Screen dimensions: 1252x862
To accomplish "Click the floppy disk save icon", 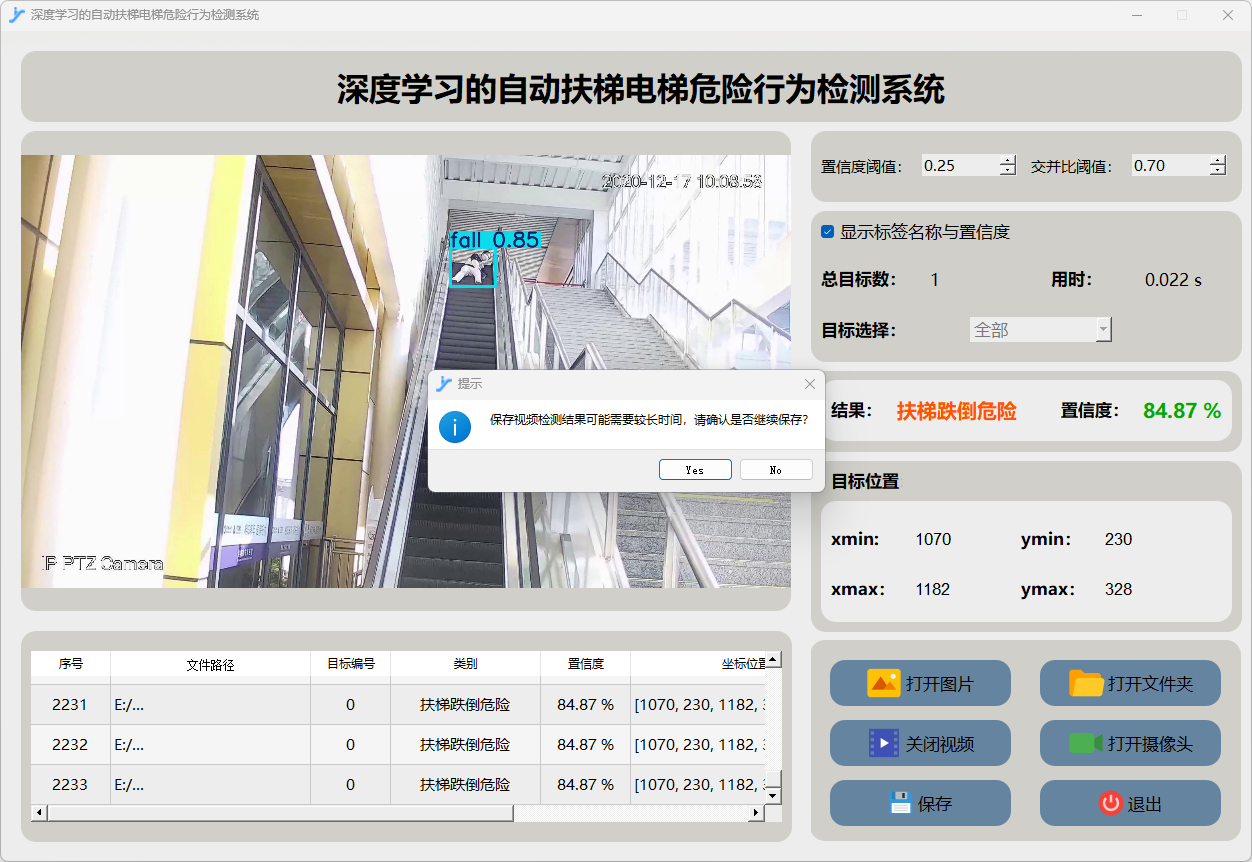I will pyautogui.click(x=900, y=803).
